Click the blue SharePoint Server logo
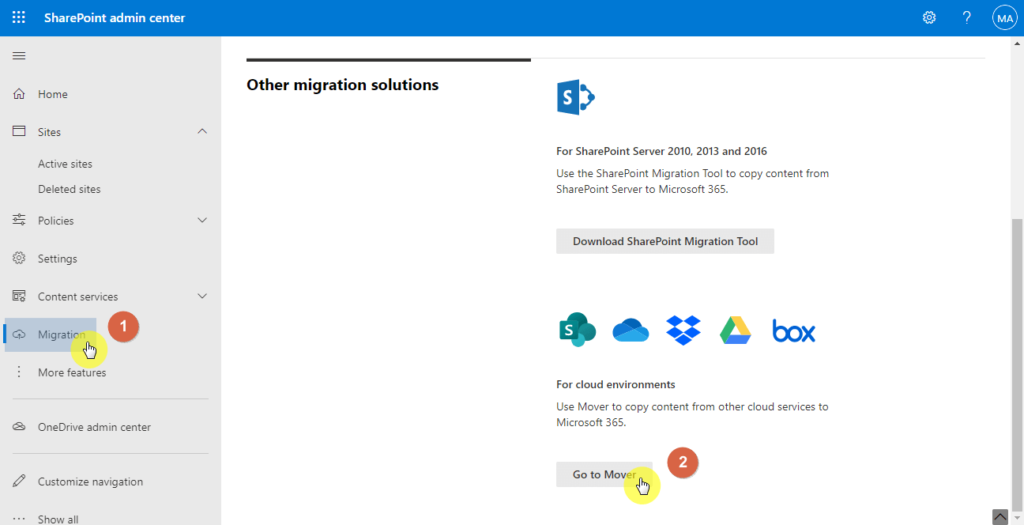Screen dimensions: 1024x525 tap(575, 99)
